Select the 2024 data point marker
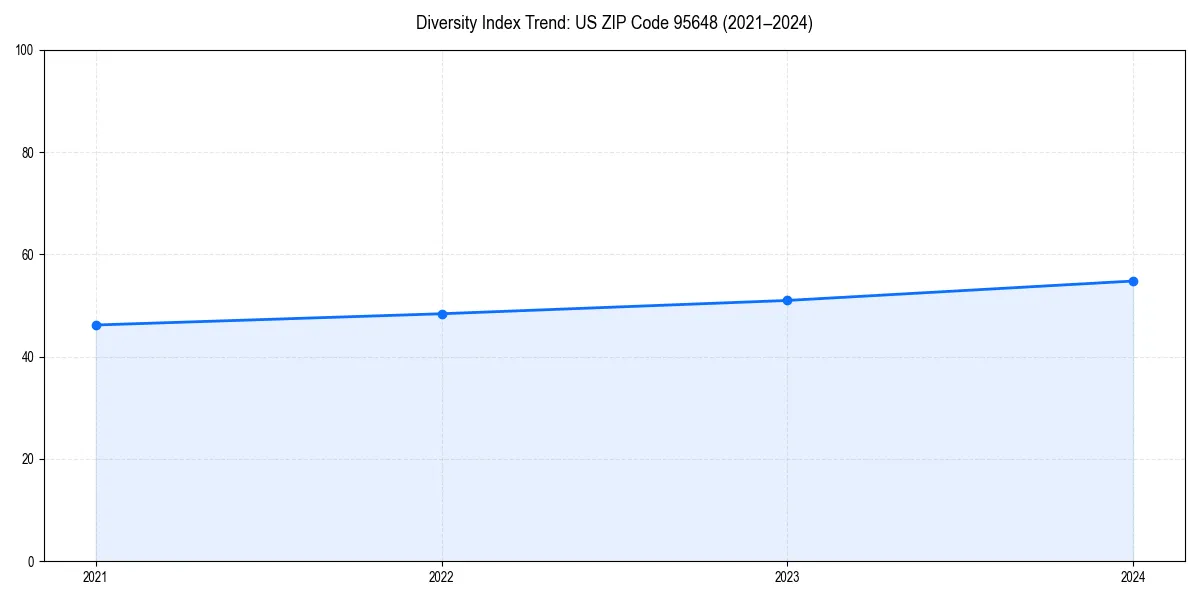The height and width of the screenshot is (600, 1200). 1132,281
